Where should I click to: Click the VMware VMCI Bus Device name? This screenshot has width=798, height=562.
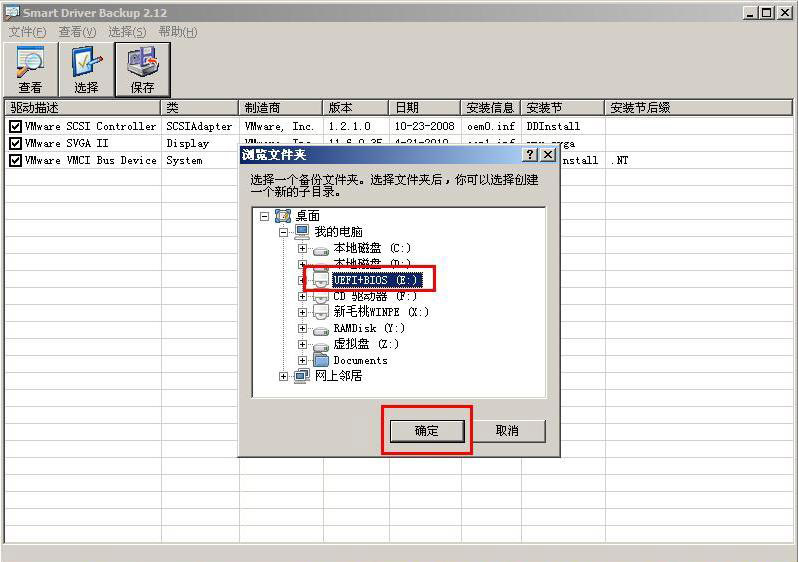tap(91, 160)
